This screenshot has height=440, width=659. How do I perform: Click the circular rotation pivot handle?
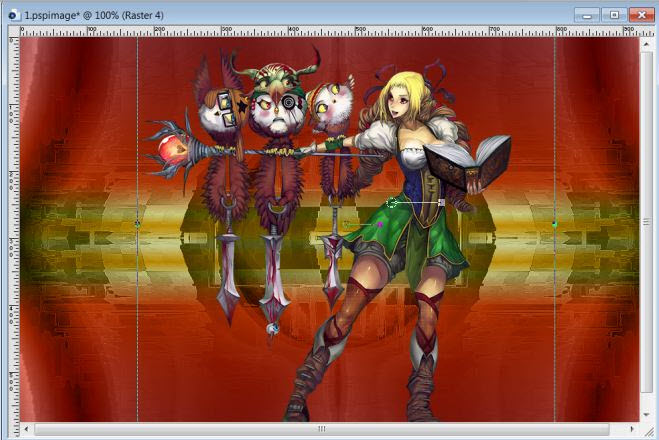pos(392,203)
